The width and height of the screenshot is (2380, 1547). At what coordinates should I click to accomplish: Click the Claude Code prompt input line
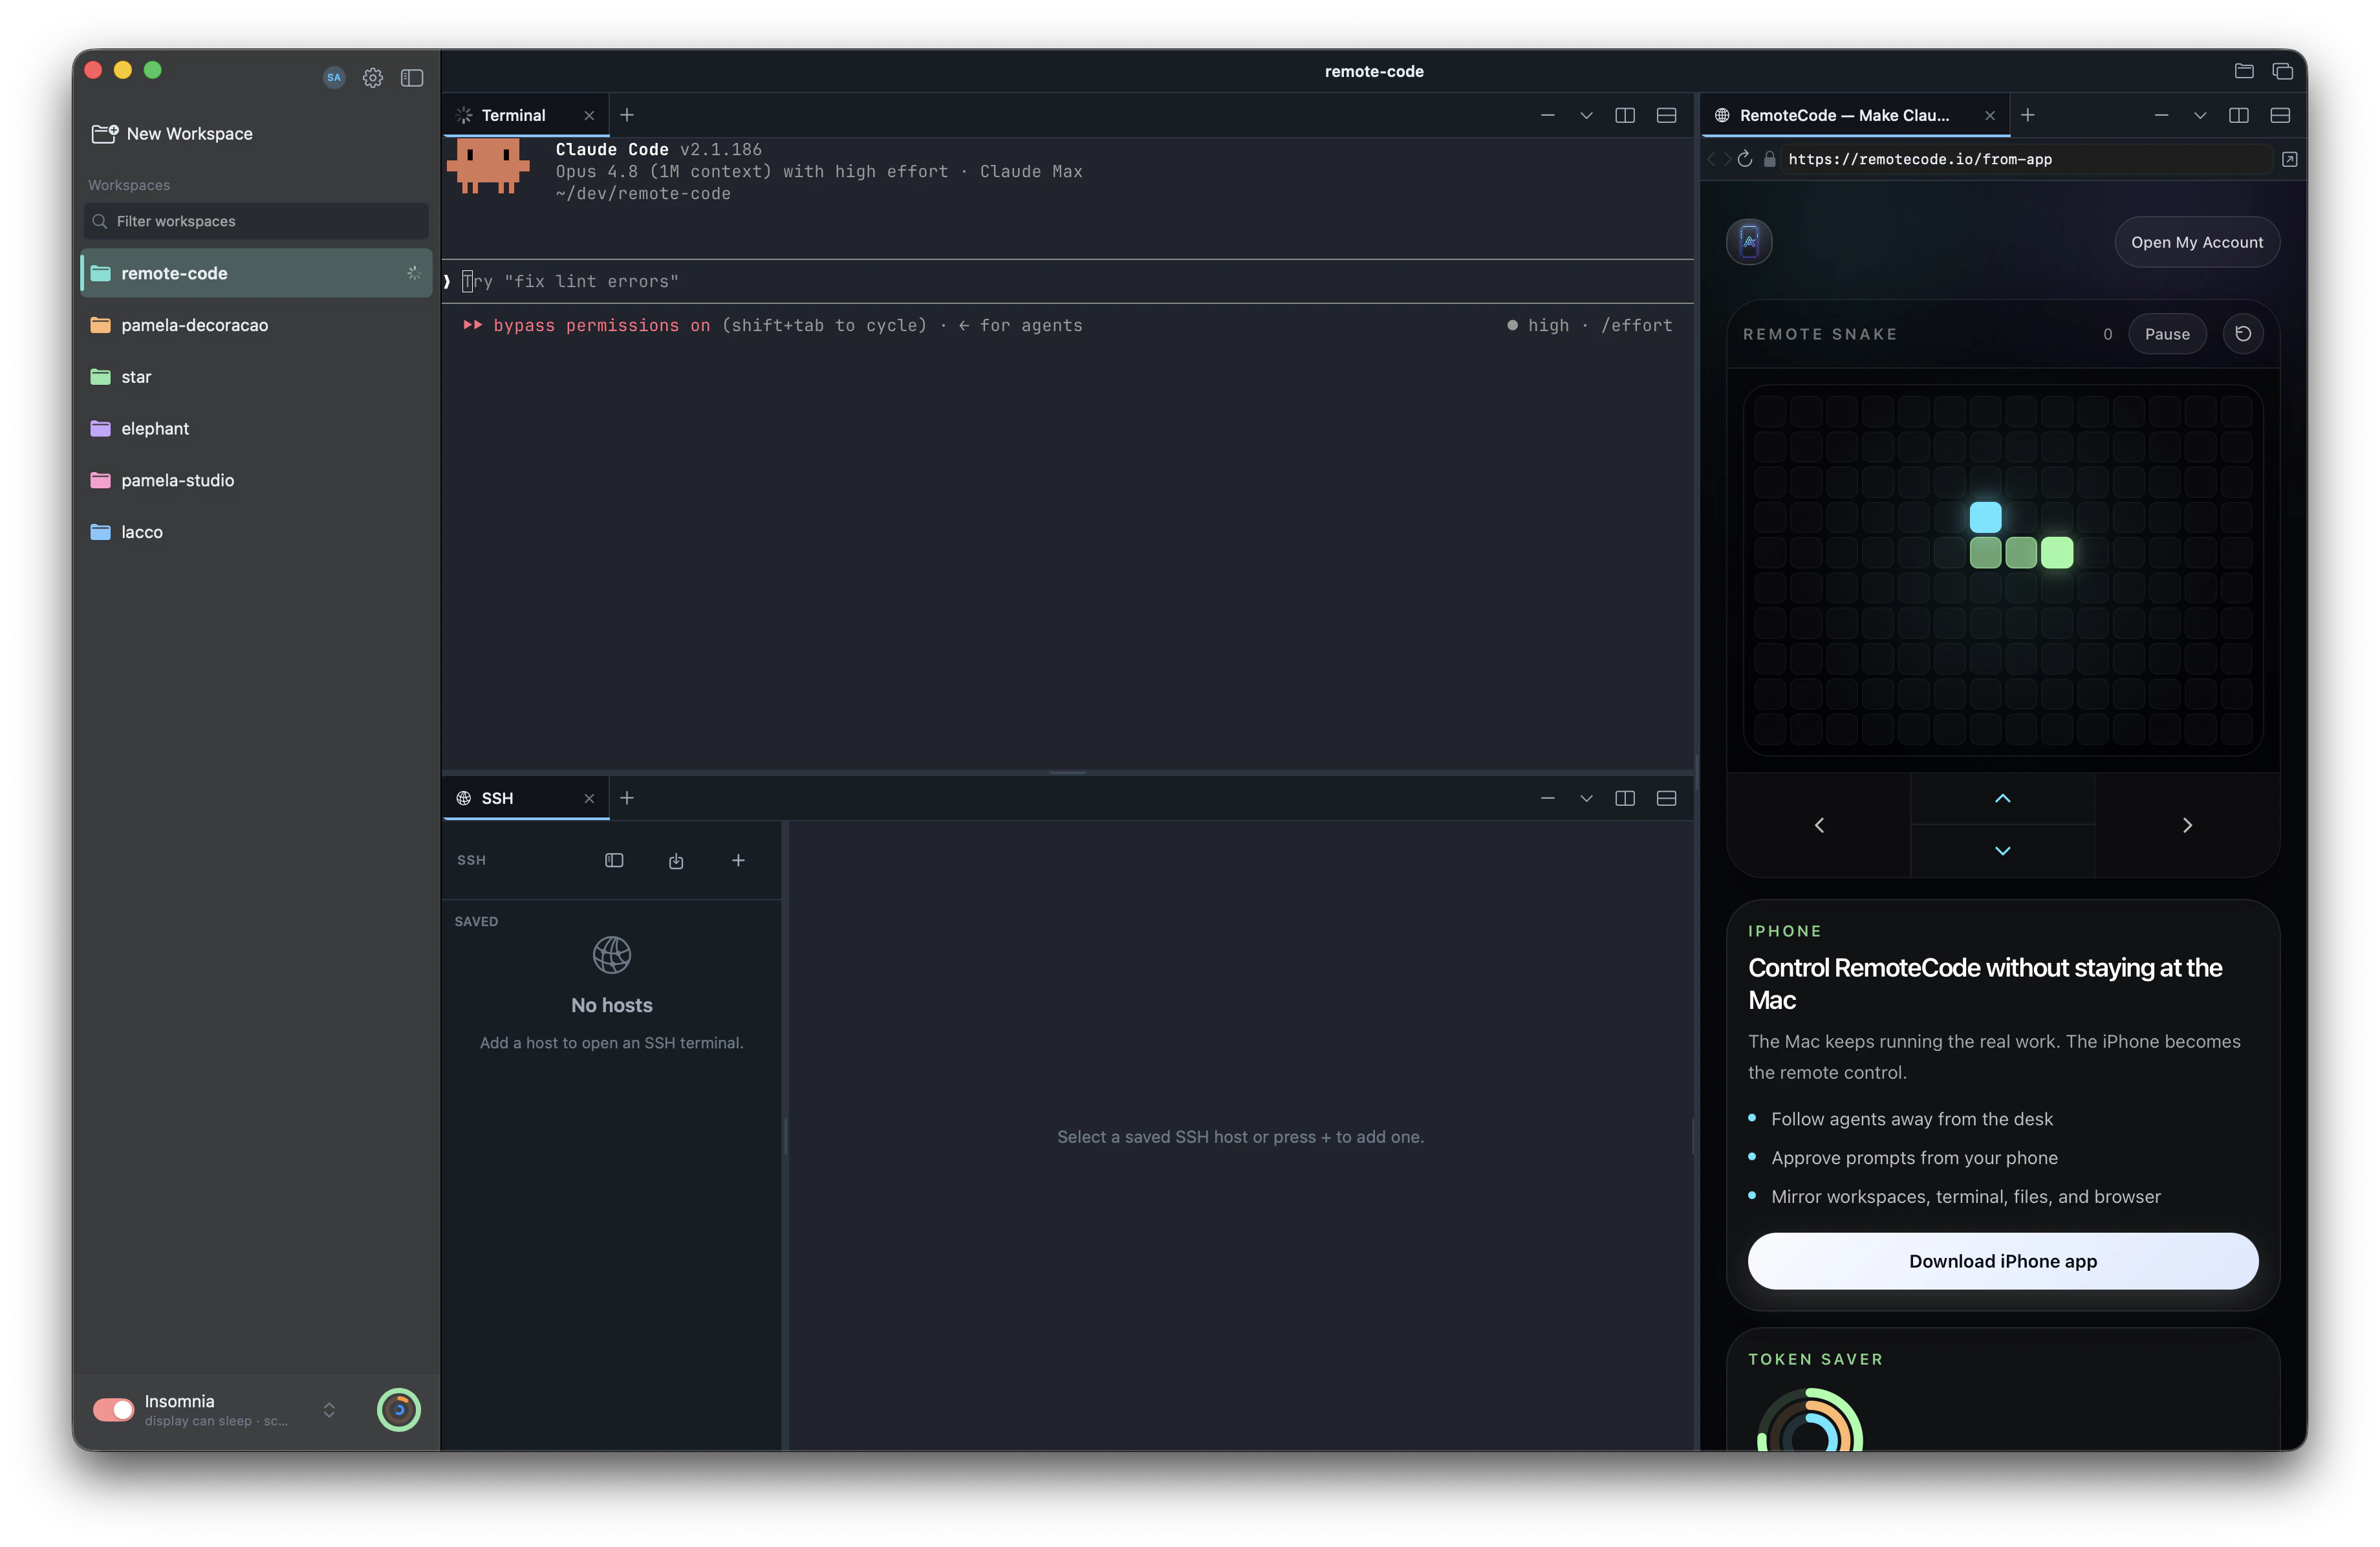(1068, 281)
